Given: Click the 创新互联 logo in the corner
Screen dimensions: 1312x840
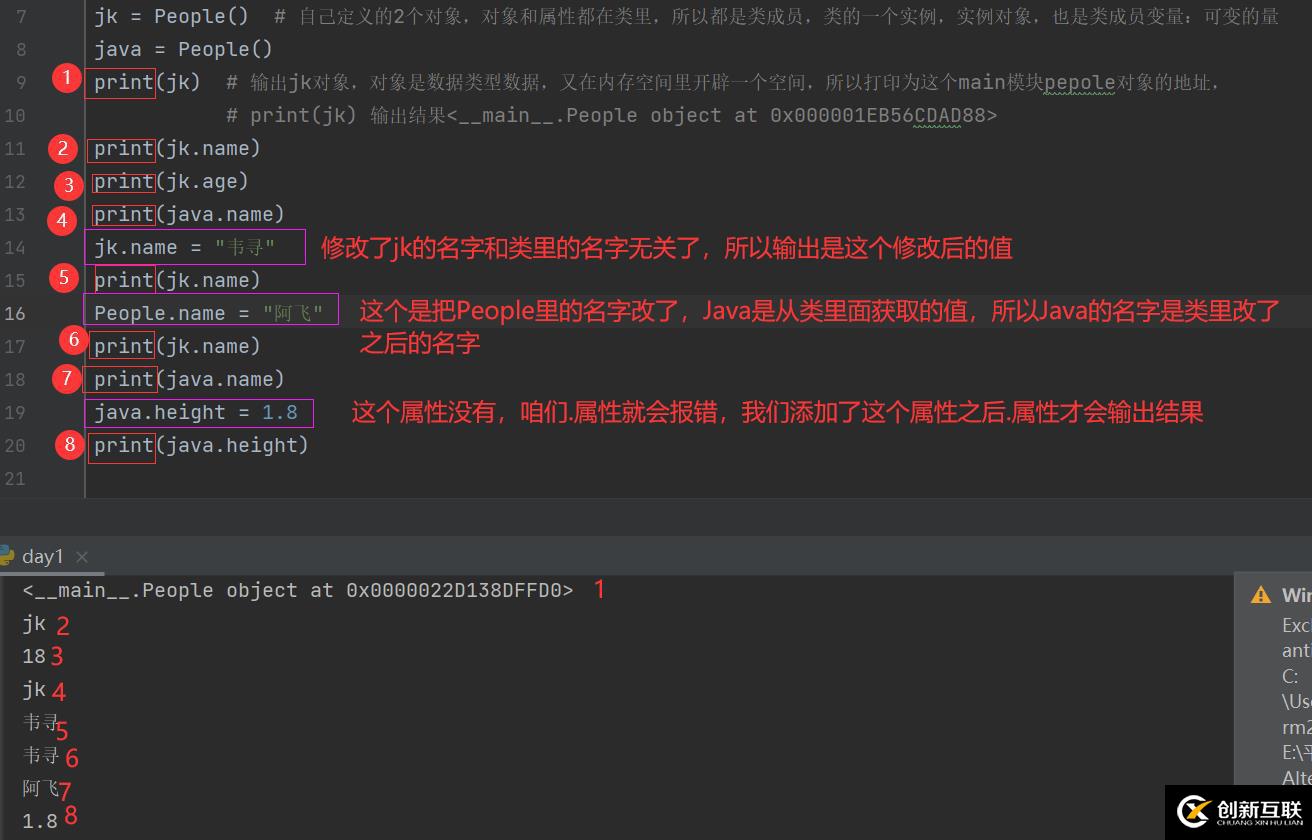Looking at the screenshot, I should pos(1240,808).
